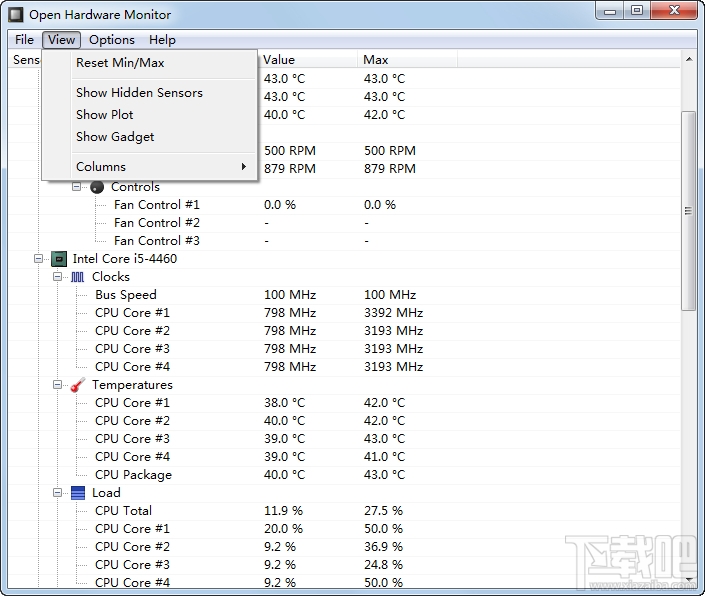Collapse the Controls tree node
705x596 pixels.
tap(76, 187)
